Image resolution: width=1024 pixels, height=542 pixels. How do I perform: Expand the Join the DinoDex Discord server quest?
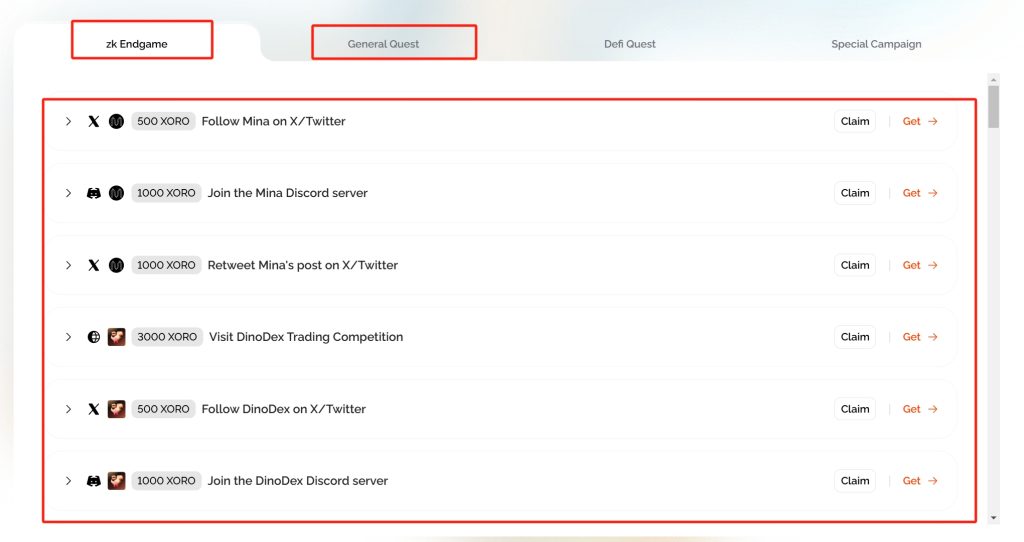[x=68, y=481]
